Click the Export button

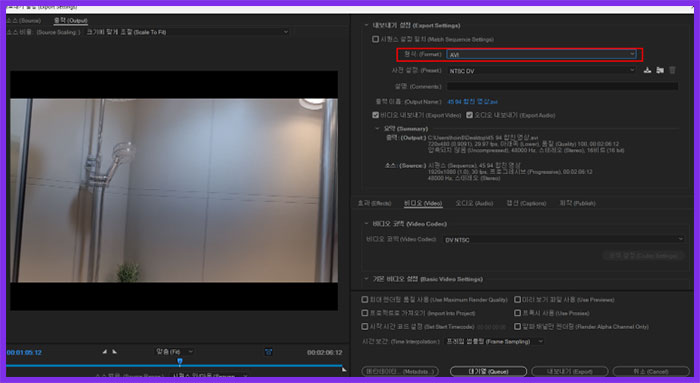tap(570, 371)
